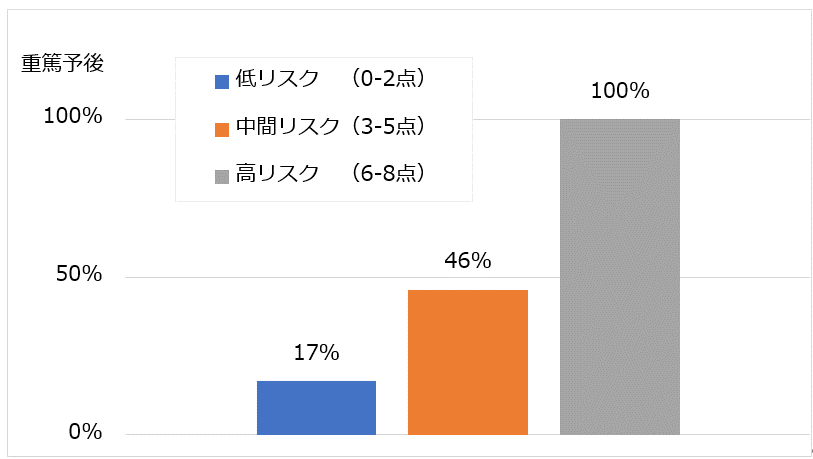Screen dimensions: 813x459
Task: Click the blue low-risk bar
Action: pyautogui.click(x=316, y=408)
